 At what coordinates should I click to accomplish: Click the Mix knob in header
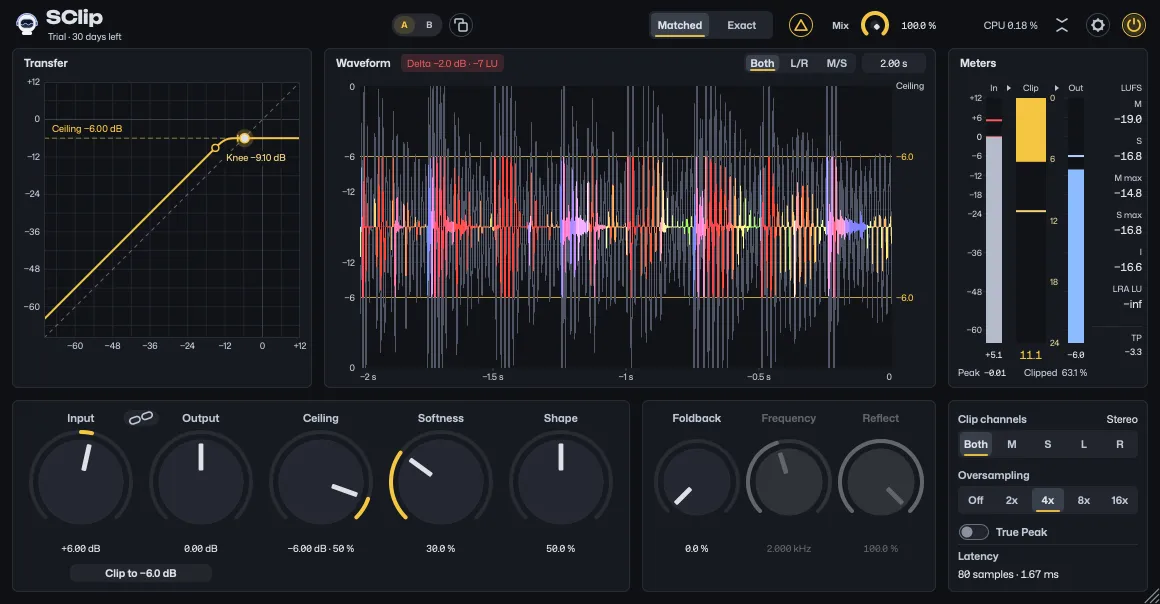(875, 25)
